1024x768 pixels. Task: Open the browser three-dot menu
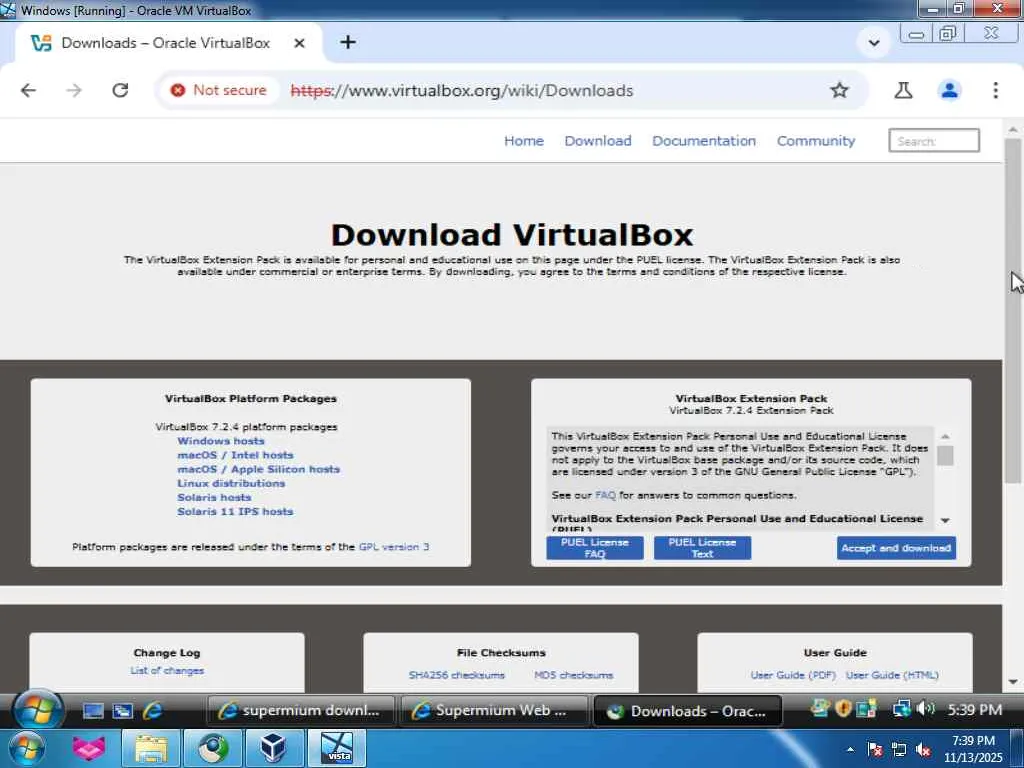click(995, 90)
